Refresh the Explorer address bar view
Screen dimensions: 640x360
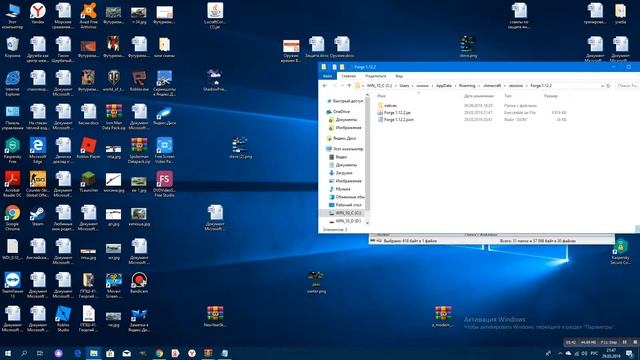coord(608,86)
